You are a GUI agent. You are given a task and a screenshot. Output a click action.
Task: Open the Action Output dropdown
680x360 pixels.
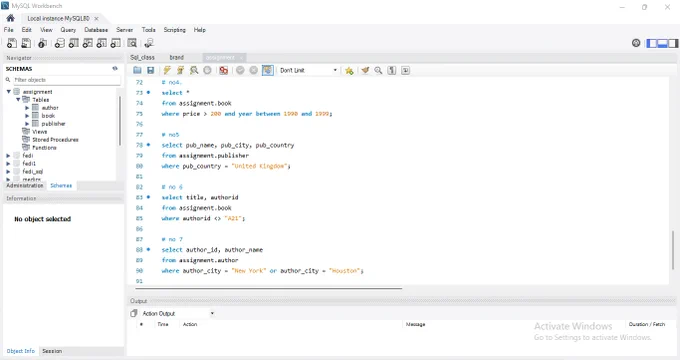click(178, 313)
